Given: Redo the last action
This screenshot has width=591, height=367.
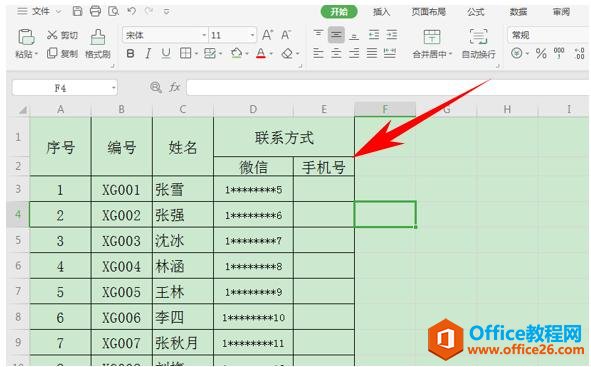Looking at the screenshot, I should point(149,11).
